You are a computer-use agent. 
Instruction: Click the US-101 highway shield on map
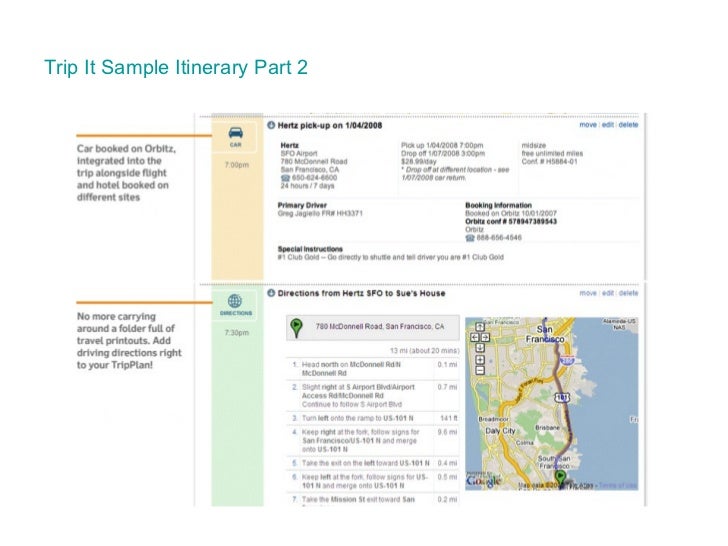(x=562, y=397)
